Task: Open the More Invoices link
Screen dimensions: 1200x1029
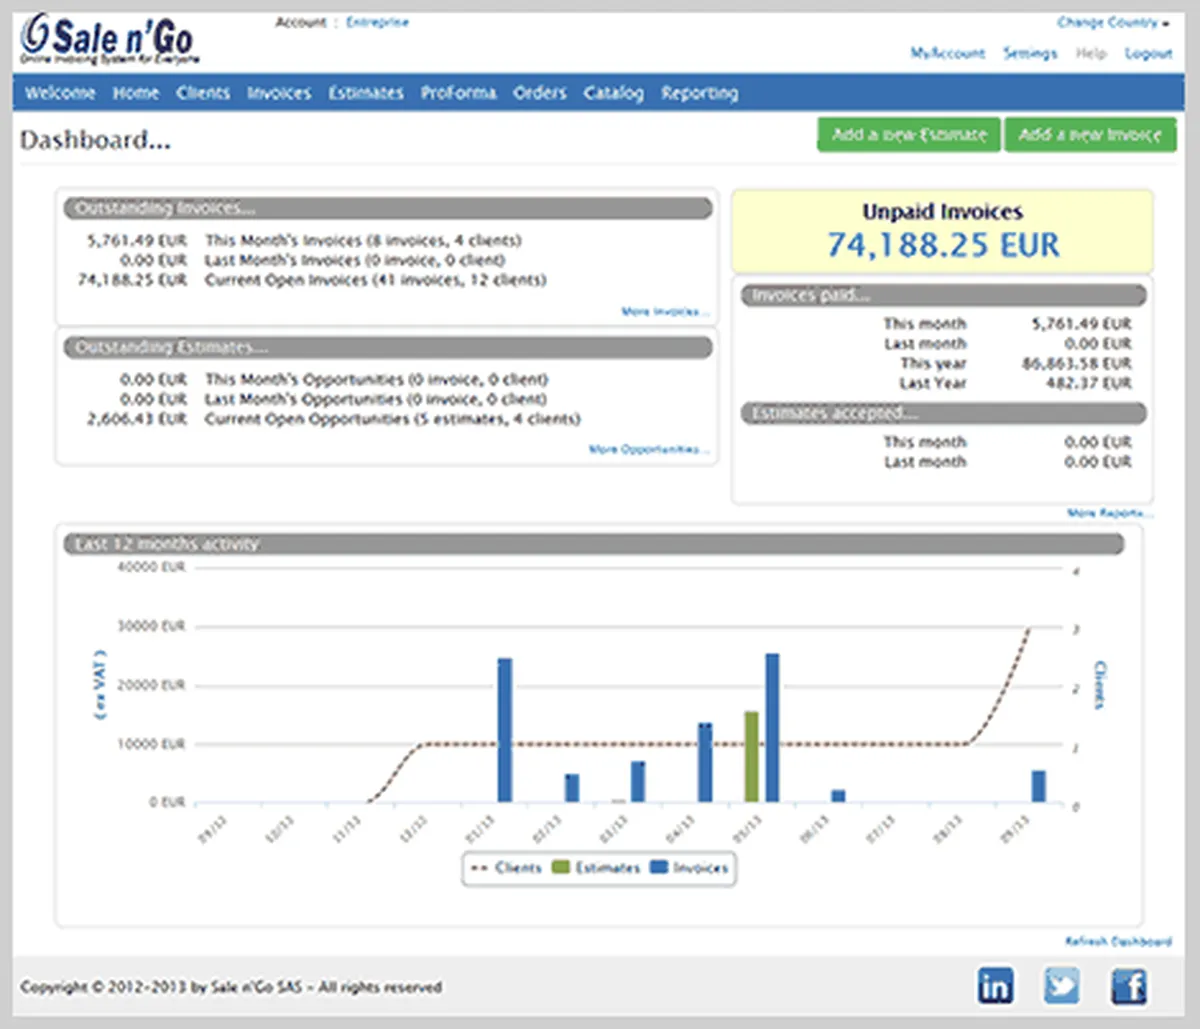Action: 665,312
